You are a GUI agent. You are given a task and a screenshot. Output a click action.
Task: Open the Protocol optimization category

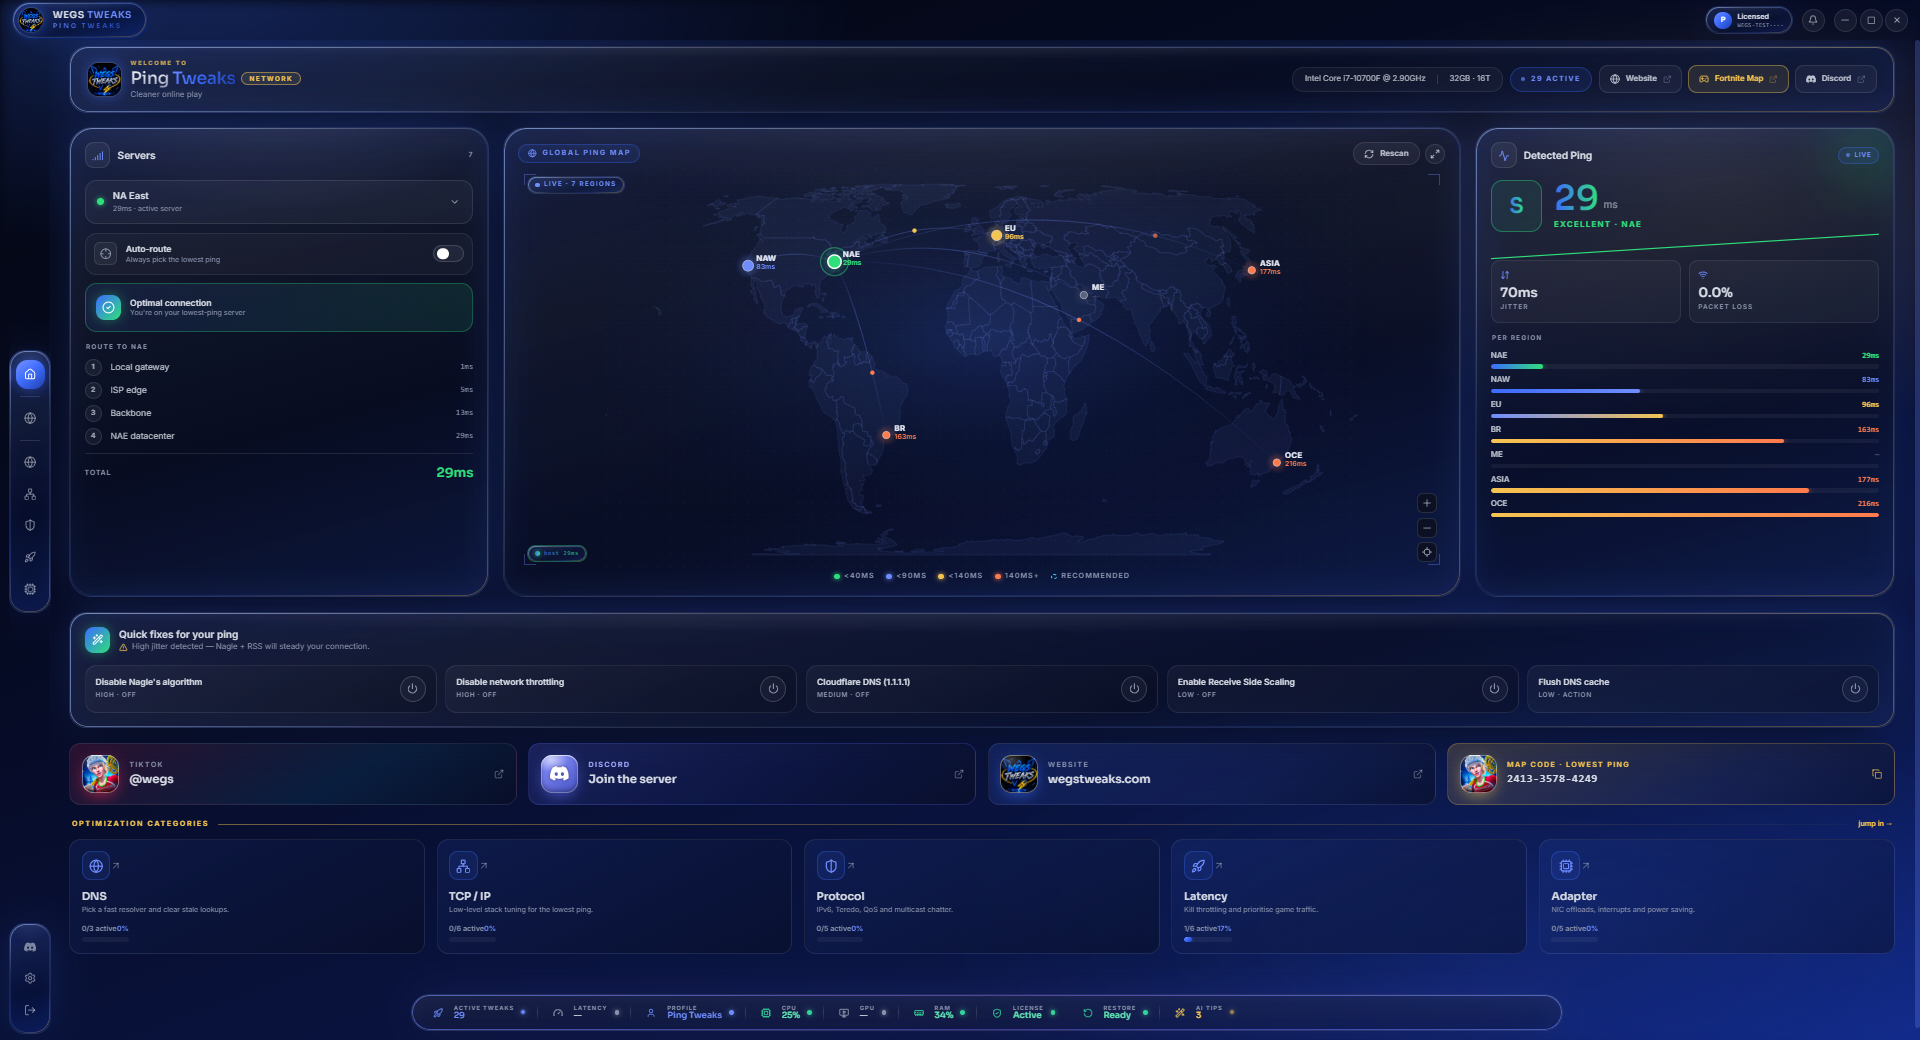(982, 897)
